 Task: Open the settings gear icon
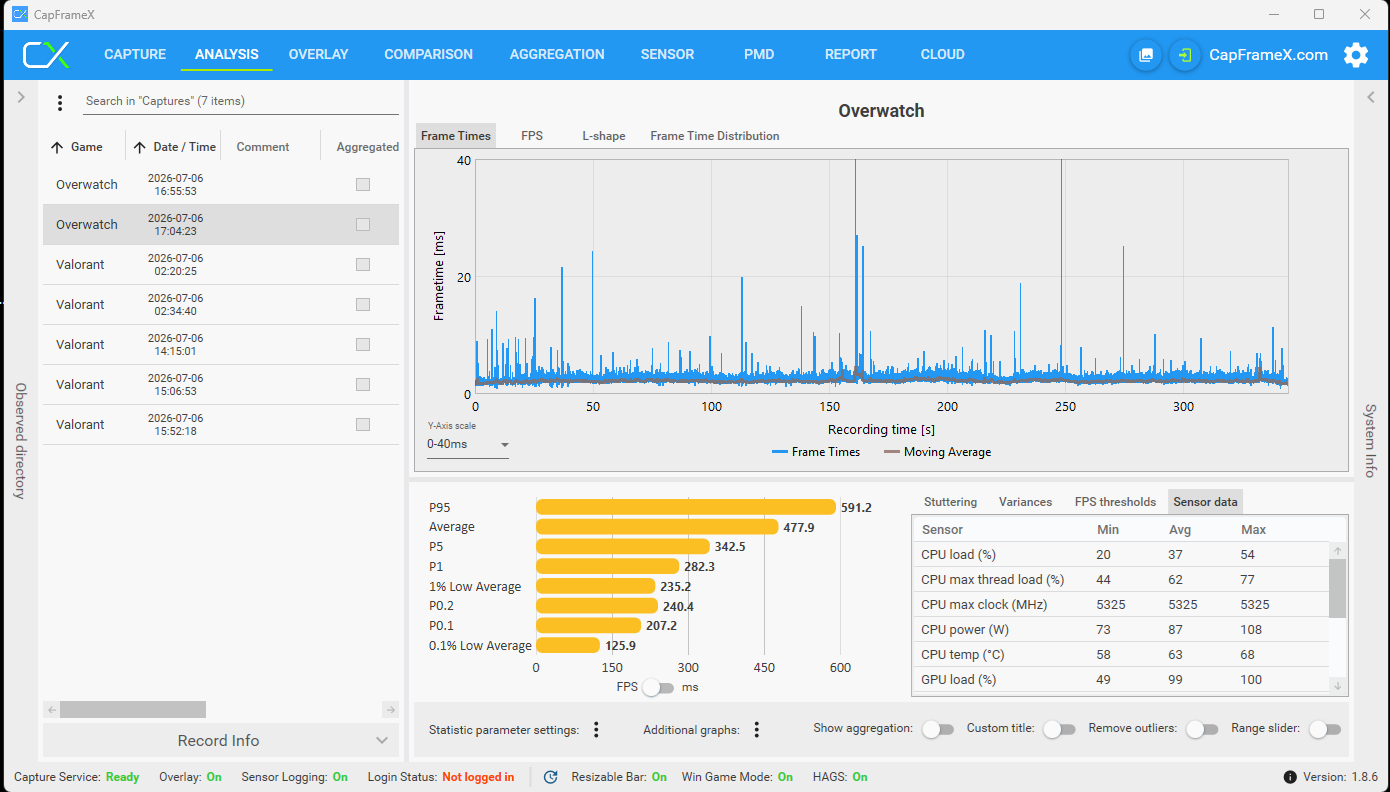click(x=1355, y=55)
